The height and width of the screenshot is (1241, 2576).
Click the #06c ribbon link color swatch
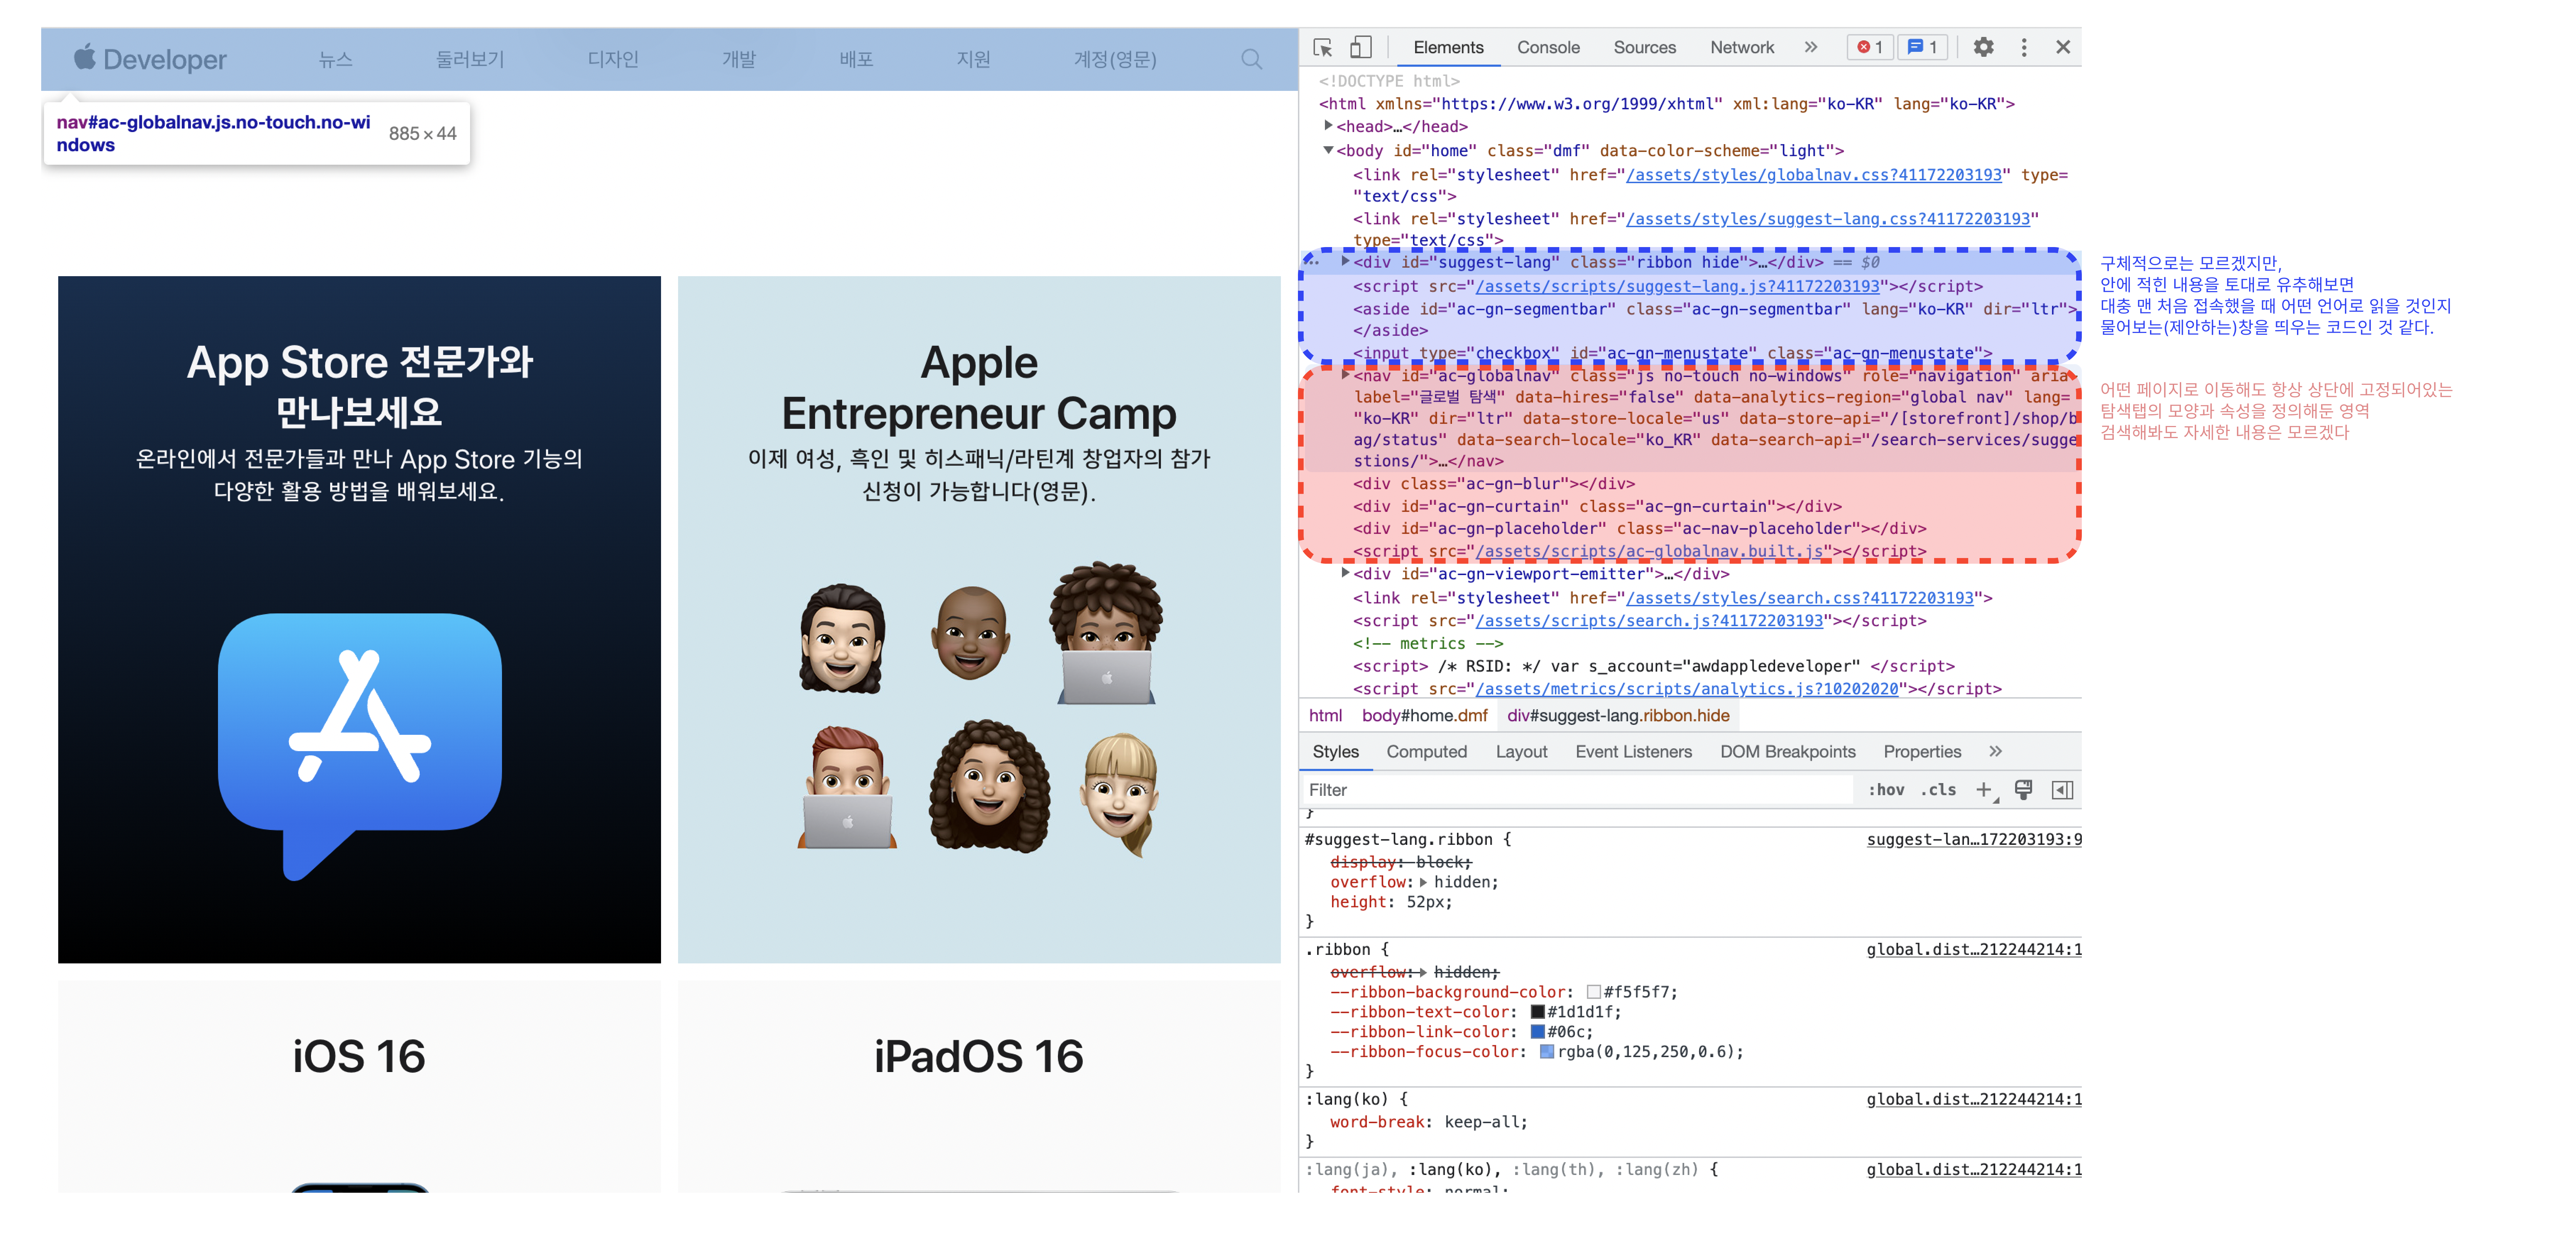click(1538, 1032)
